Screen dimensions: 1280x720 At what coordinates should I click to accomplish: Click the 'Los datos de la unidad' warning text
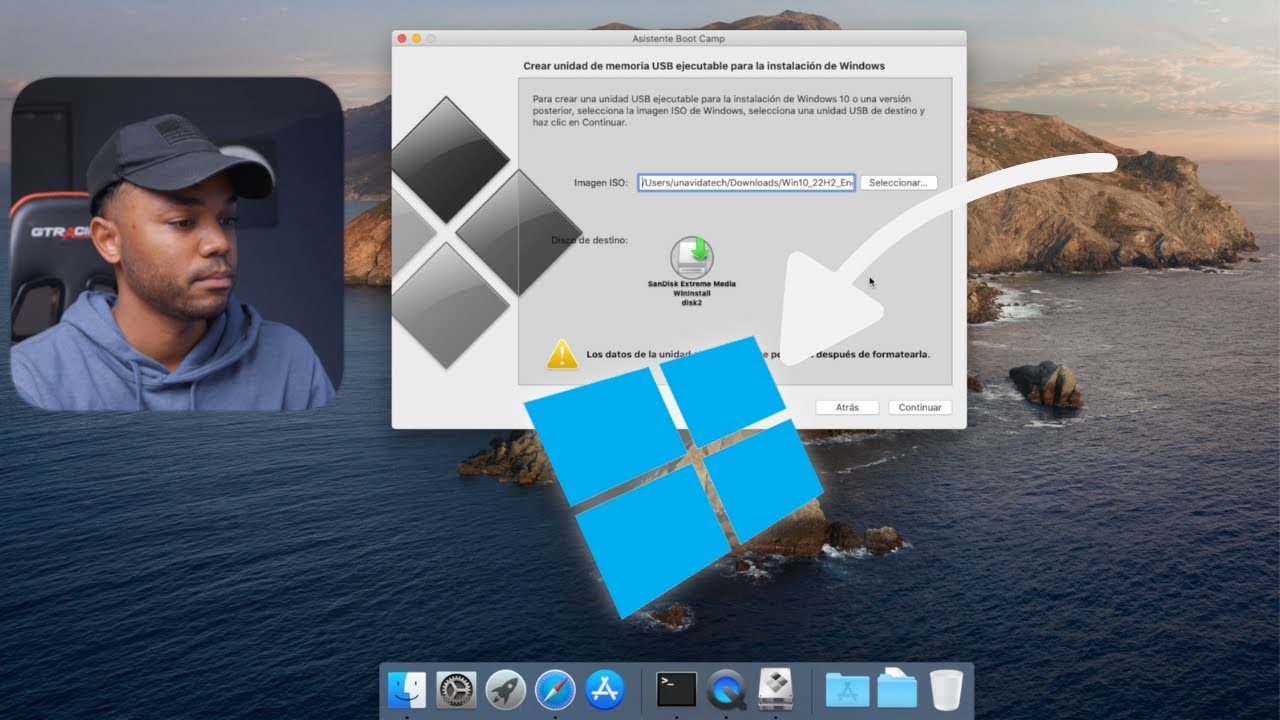(x=758, y=354)
